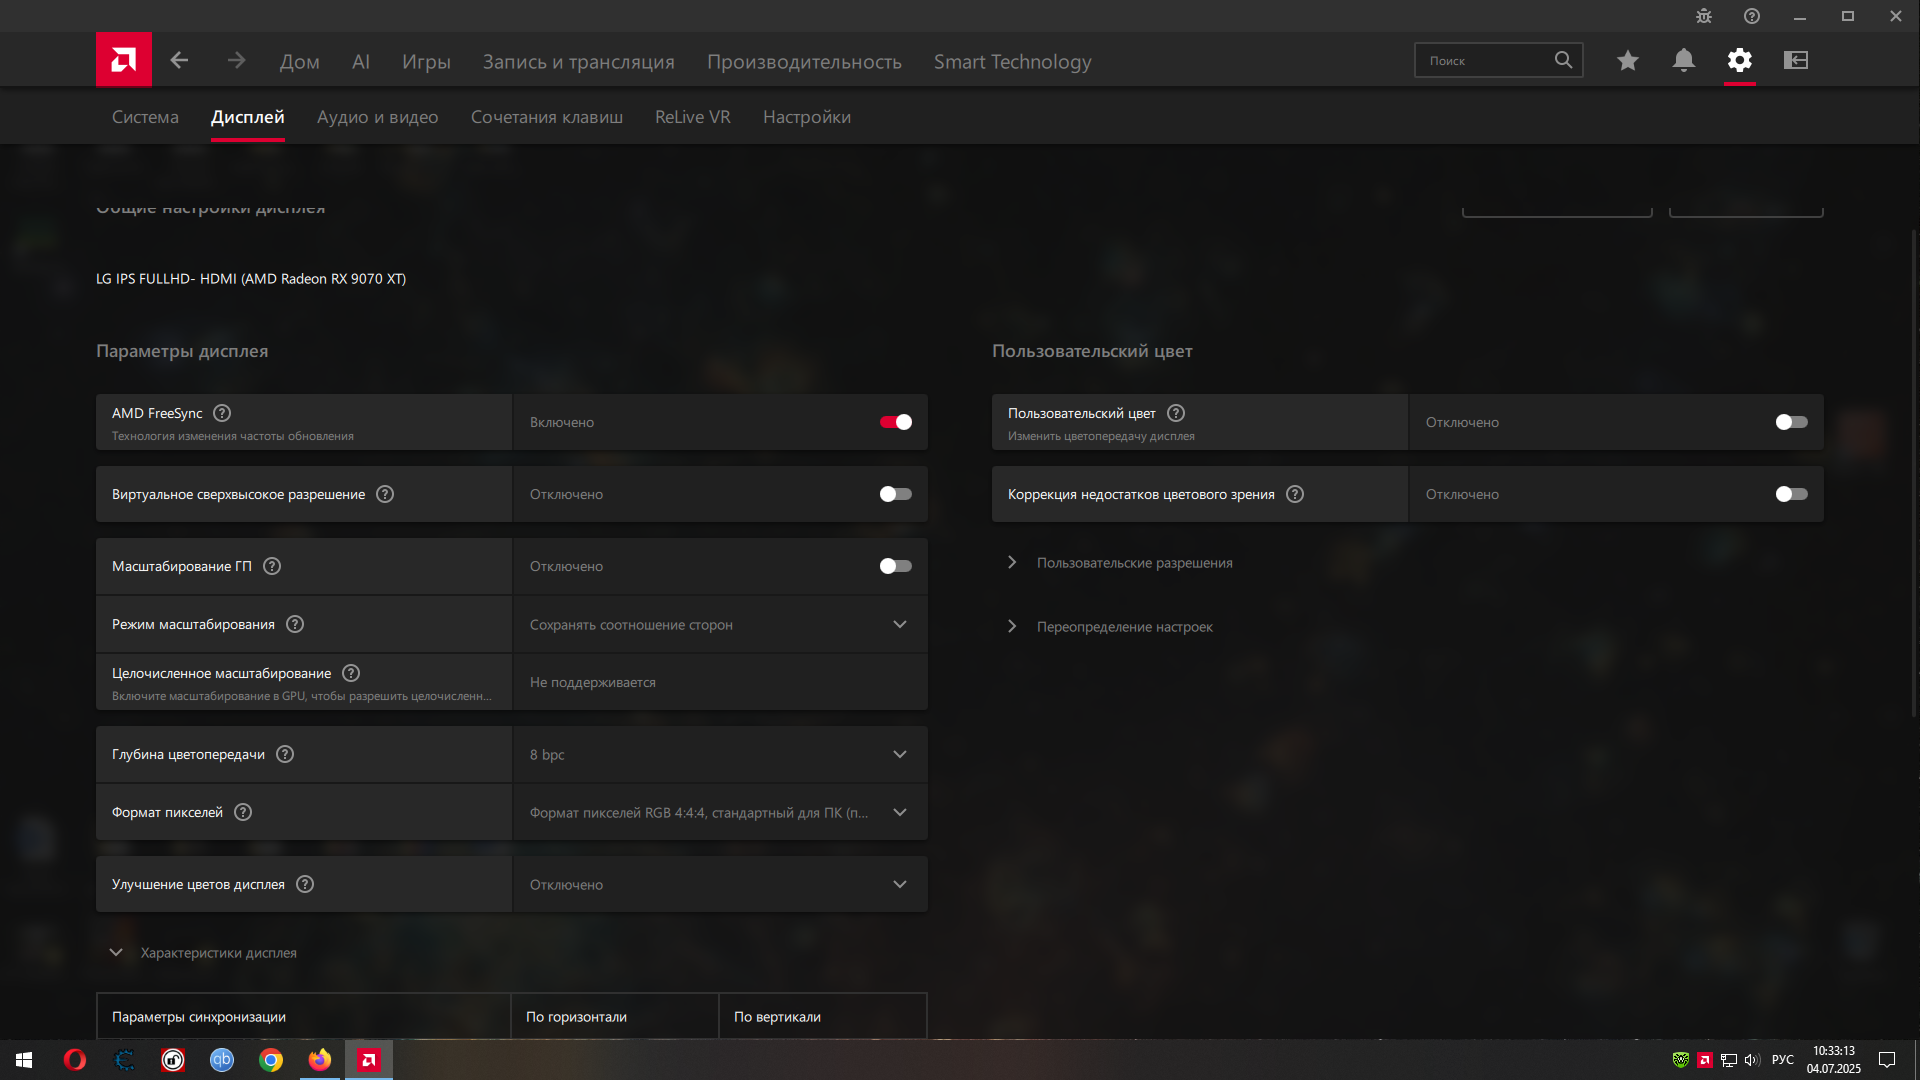Open the help question-mark icon in title bar

click(x=1752, y=16)
